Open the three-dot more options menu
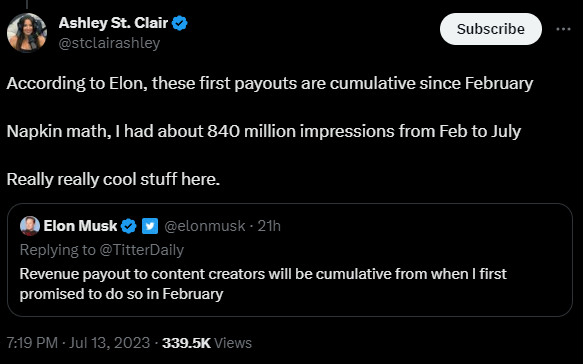Screen dimensions: 583x364 pos(563,29)
